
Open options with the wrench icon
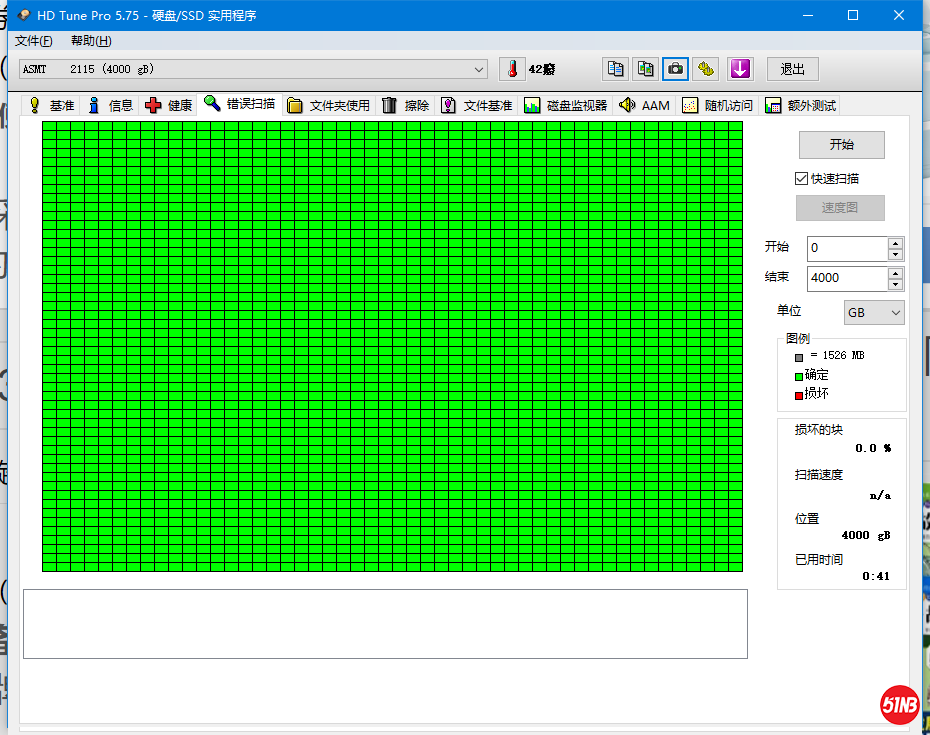pos(707,69)
